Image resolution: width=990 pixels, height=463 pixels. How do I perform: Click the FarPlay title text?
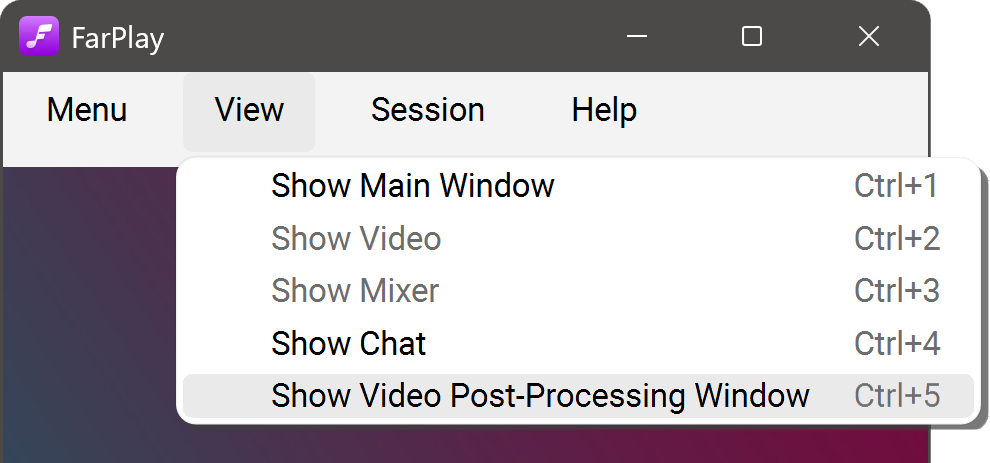118,39
